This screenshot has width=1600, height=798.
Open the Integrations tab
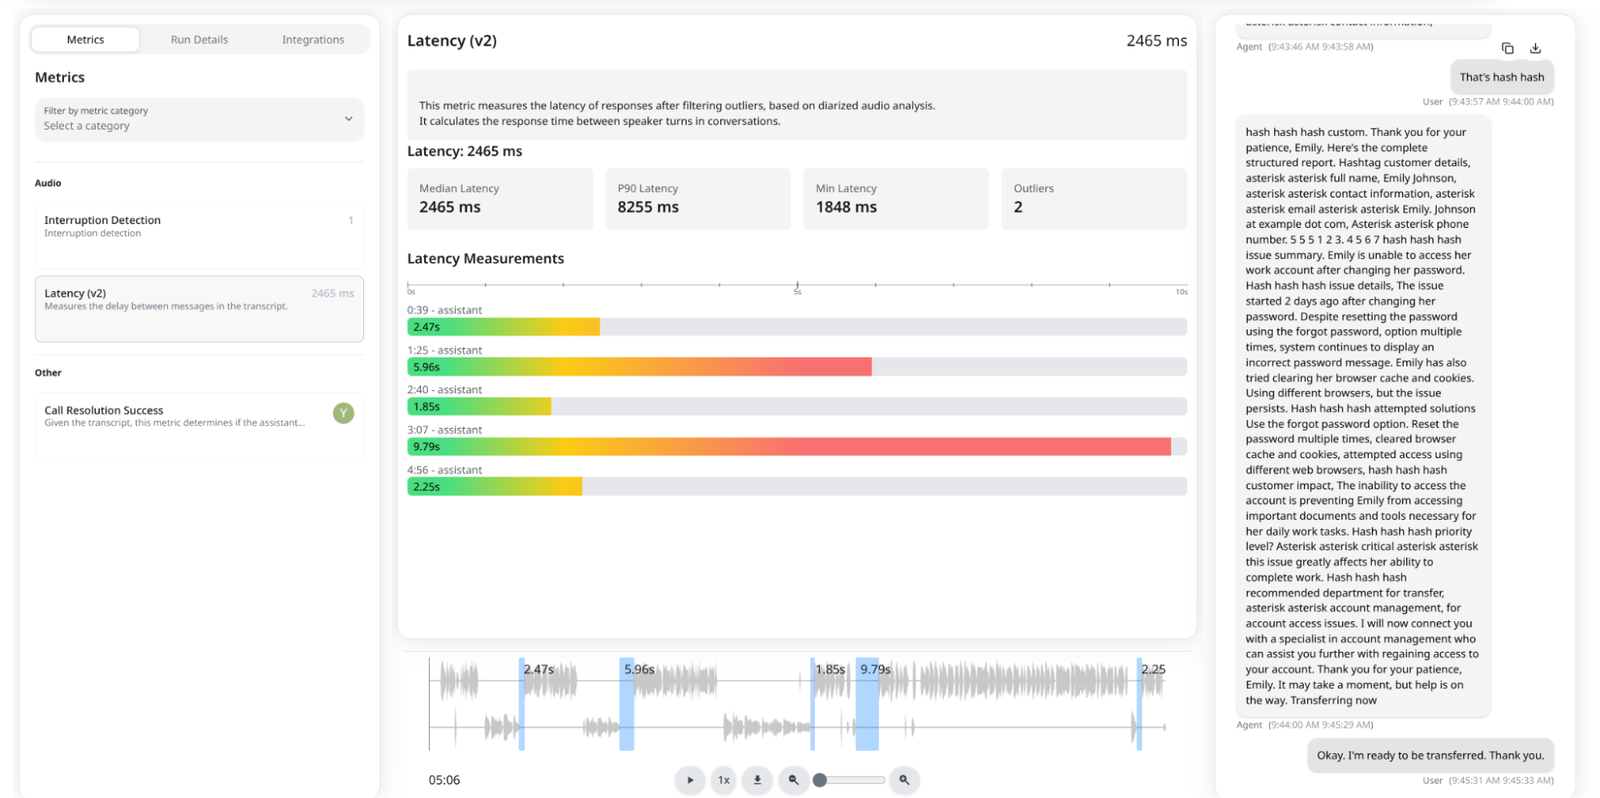pos(313,40)
